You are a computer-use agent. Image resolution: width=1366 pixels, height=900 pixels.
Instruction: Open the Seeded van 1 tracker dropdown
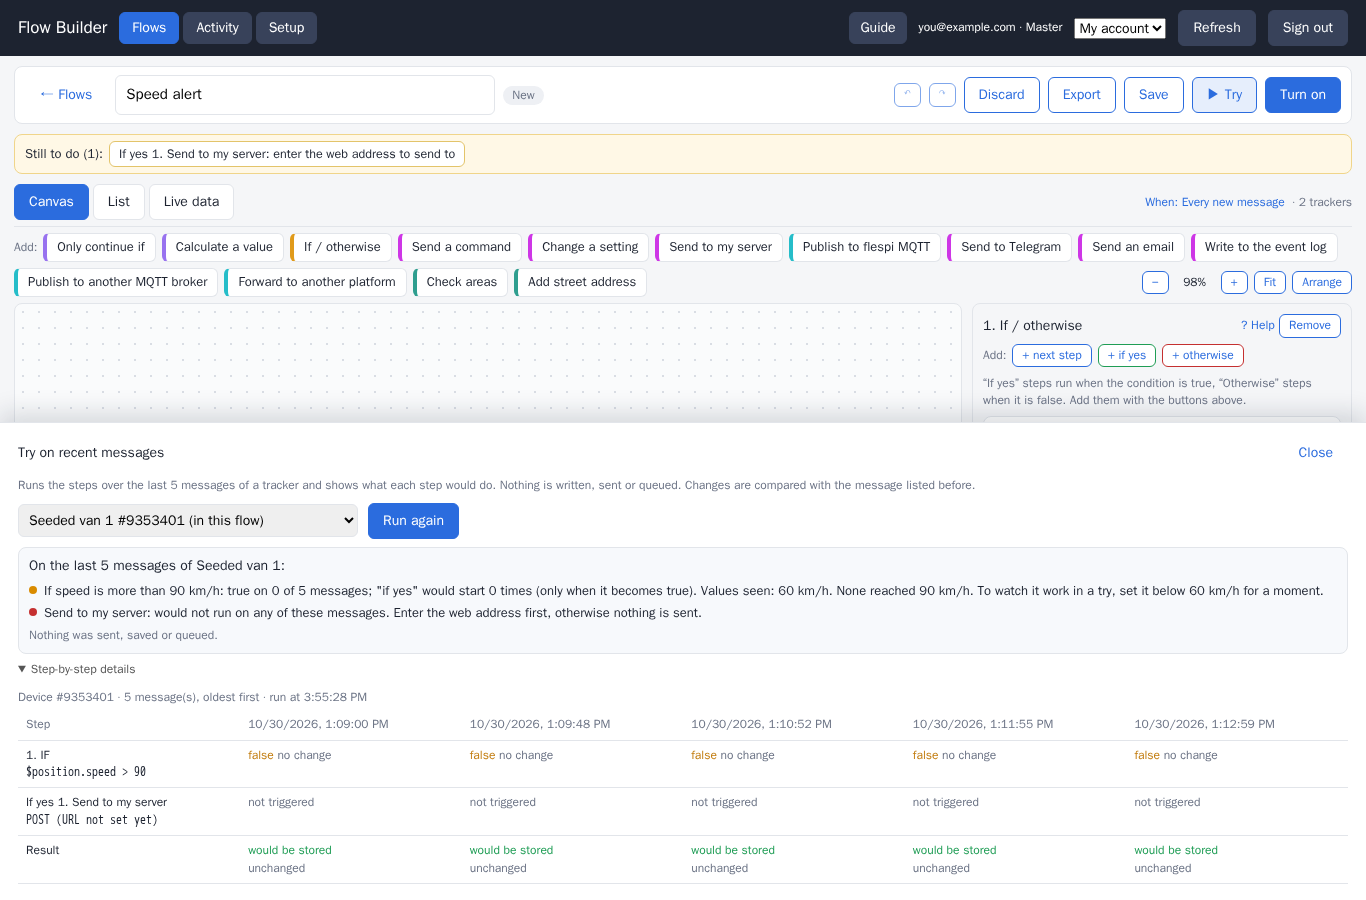(188, 520)
